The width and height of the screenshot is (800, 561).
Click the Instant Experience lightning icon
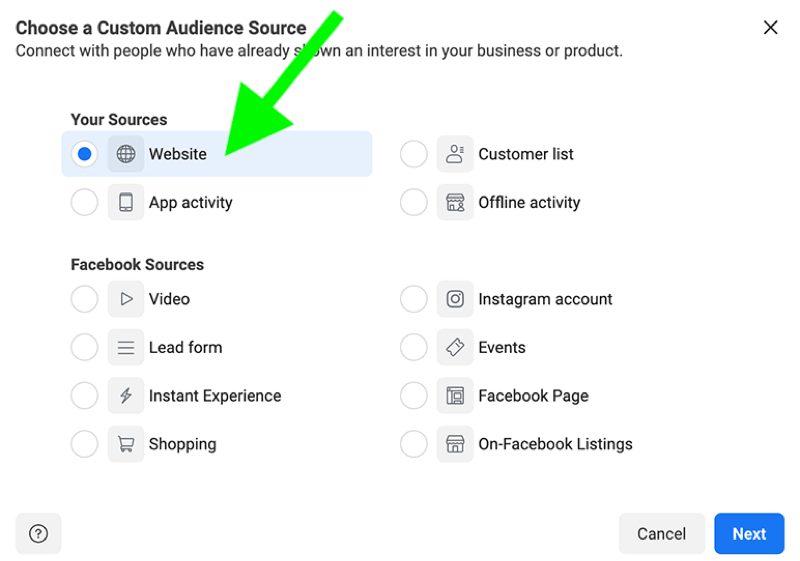click(x=126, y=396)
